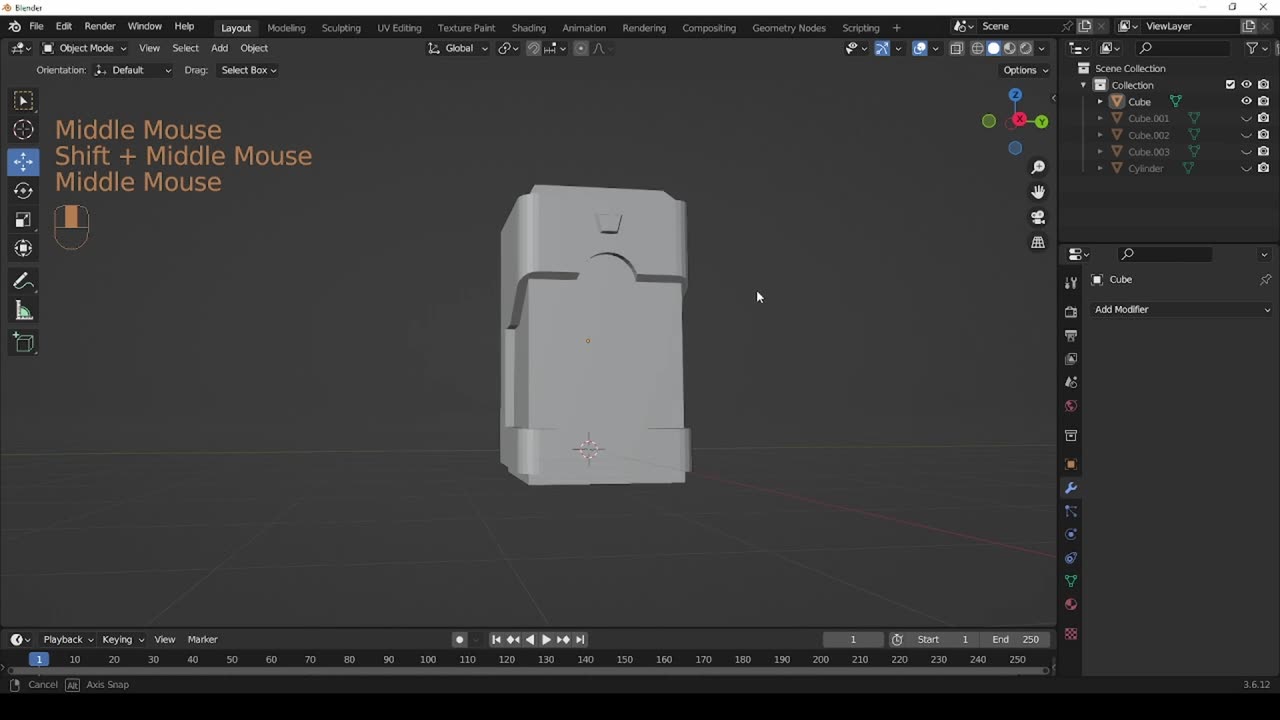Show Cylinder in viewport
Viewport: 1280px width, 720px height.
point(1246,168)
